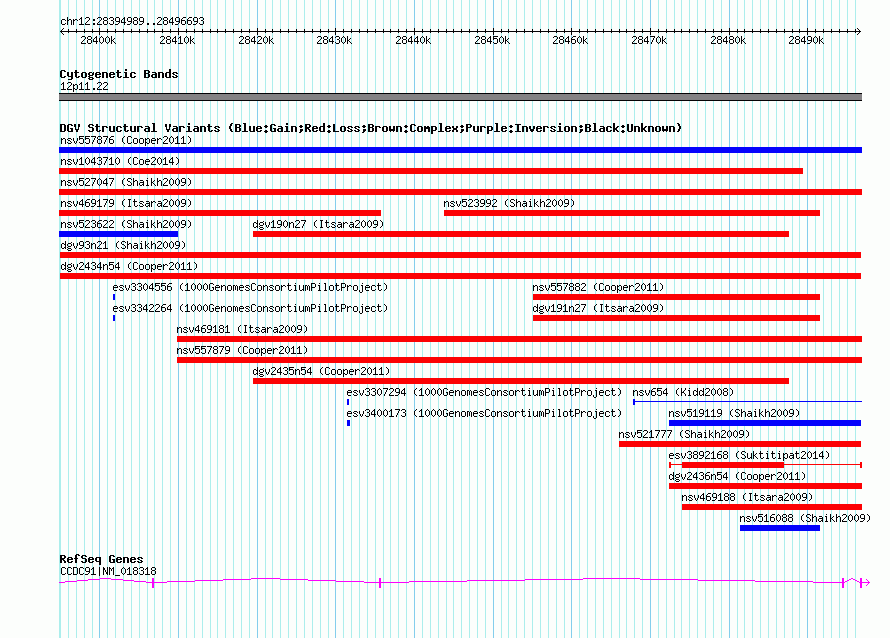The image size is (890, 638).
Task: Click the nsv469181 (Itsara2009) label
Action: coord(242,329)
